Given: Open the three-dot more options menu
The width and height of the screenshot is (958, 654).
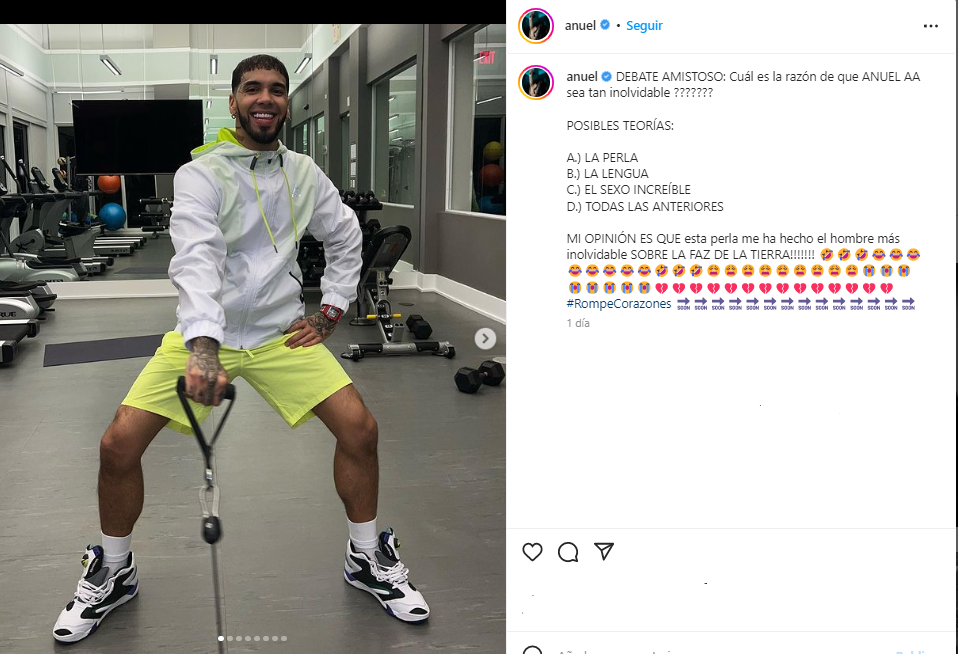Looking at the screenshot, I should [931, 26].
